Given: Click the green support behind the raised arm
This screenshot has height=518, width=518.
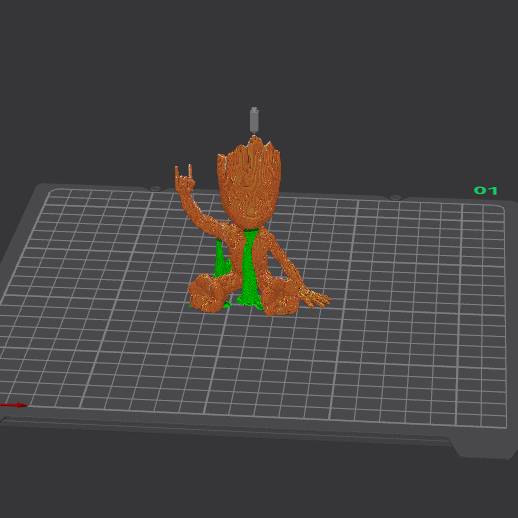Looking at the screenshot, I should click(x=221, y=258).
